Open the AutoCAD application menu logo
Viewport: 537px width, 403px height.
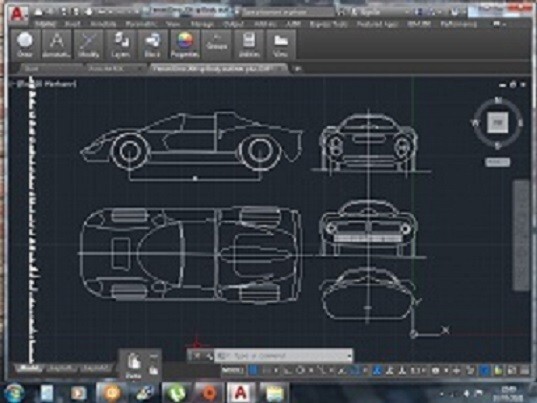(x=18, y=14)
